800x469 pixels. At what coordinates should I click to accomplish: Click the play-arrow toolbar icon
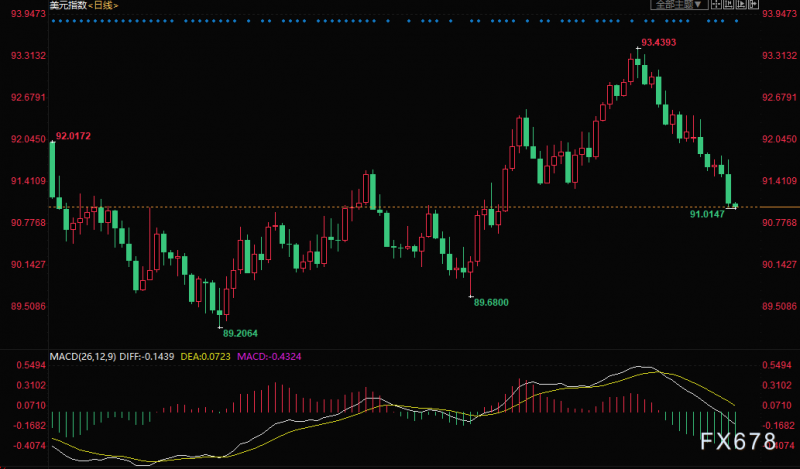coord(741,5)
